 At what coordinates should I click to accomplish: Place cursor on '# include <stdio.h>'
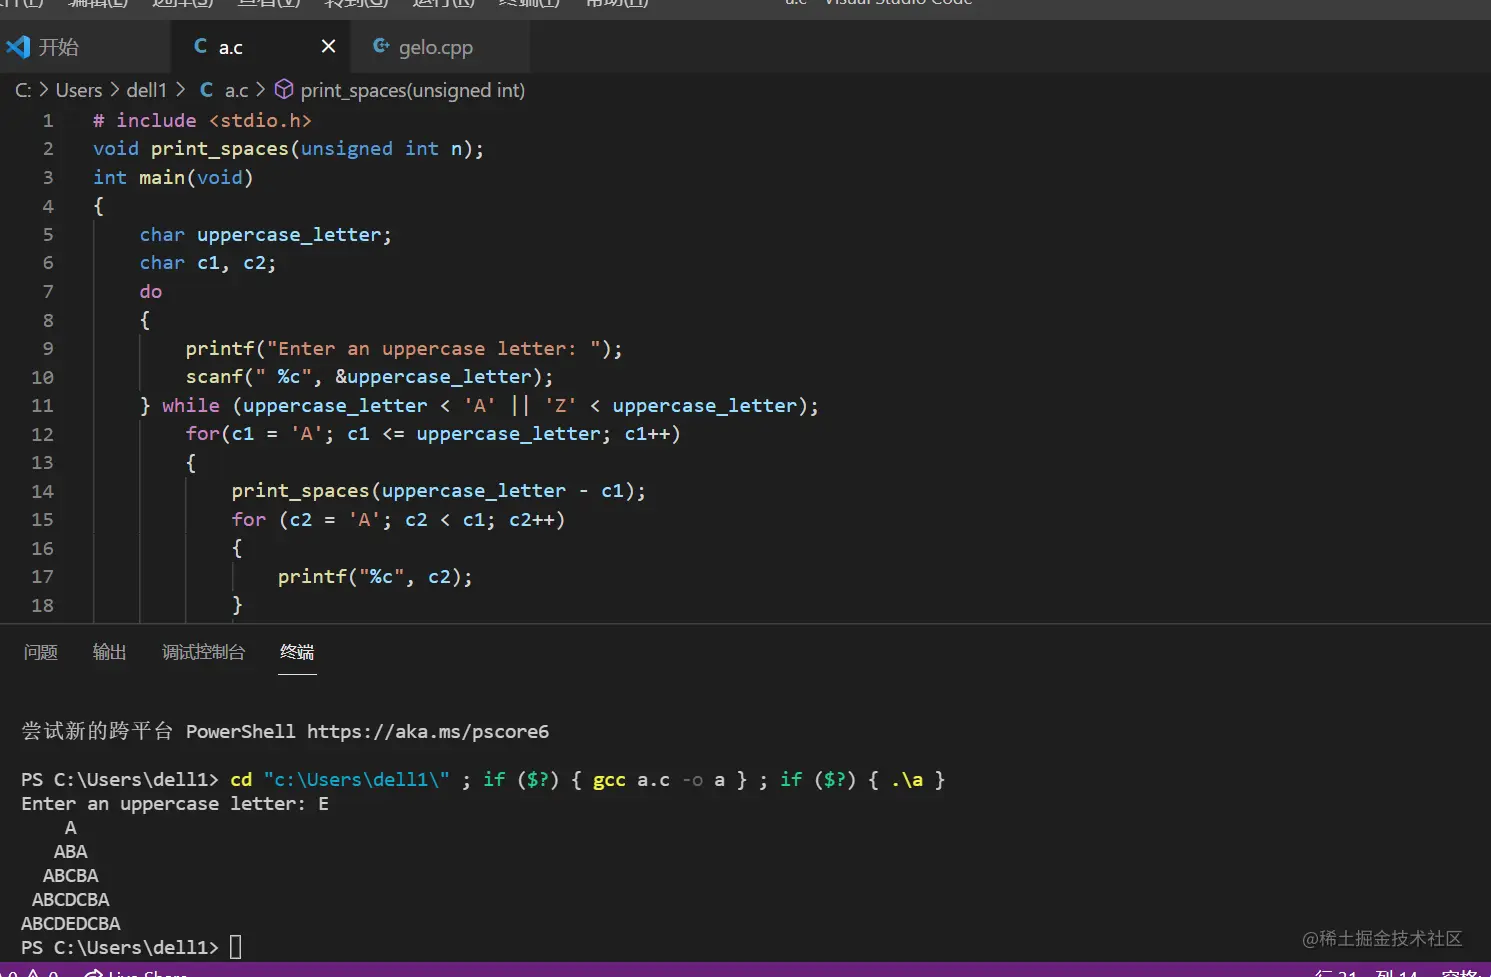click(202, 120)
